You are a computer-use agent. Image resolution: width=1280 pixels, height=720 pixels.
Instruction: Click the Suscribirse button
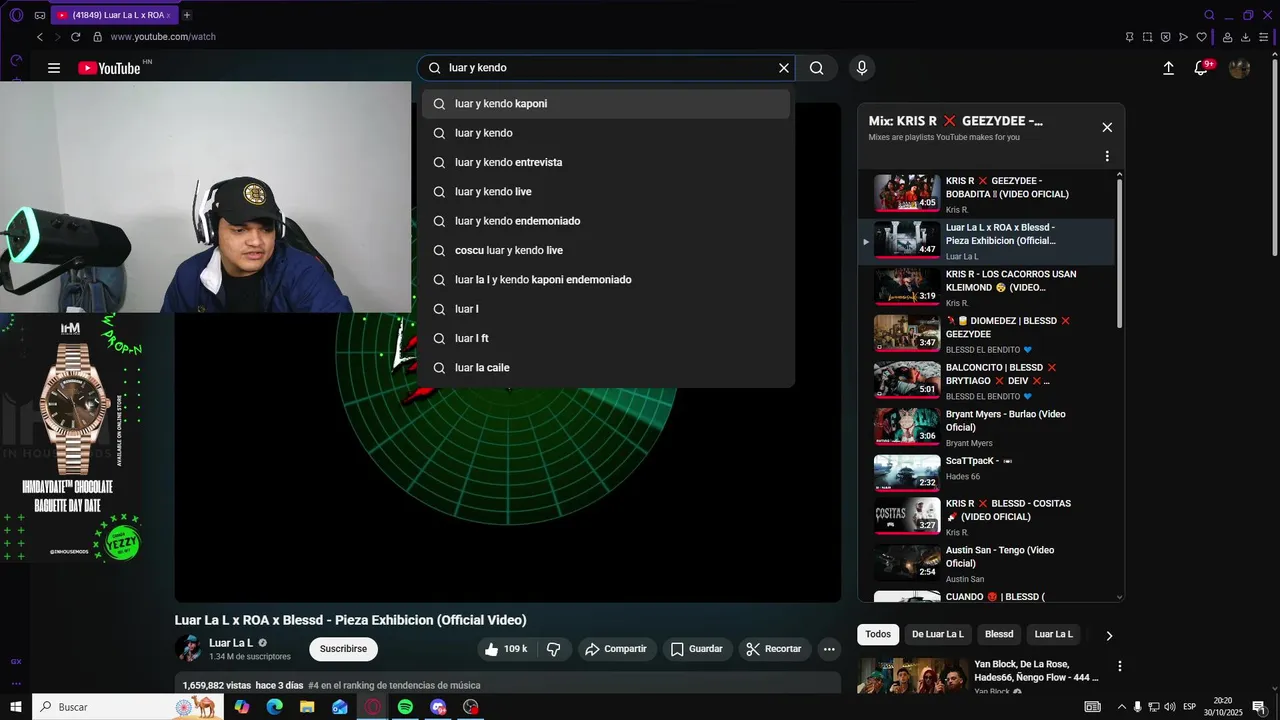click(343, 649)
